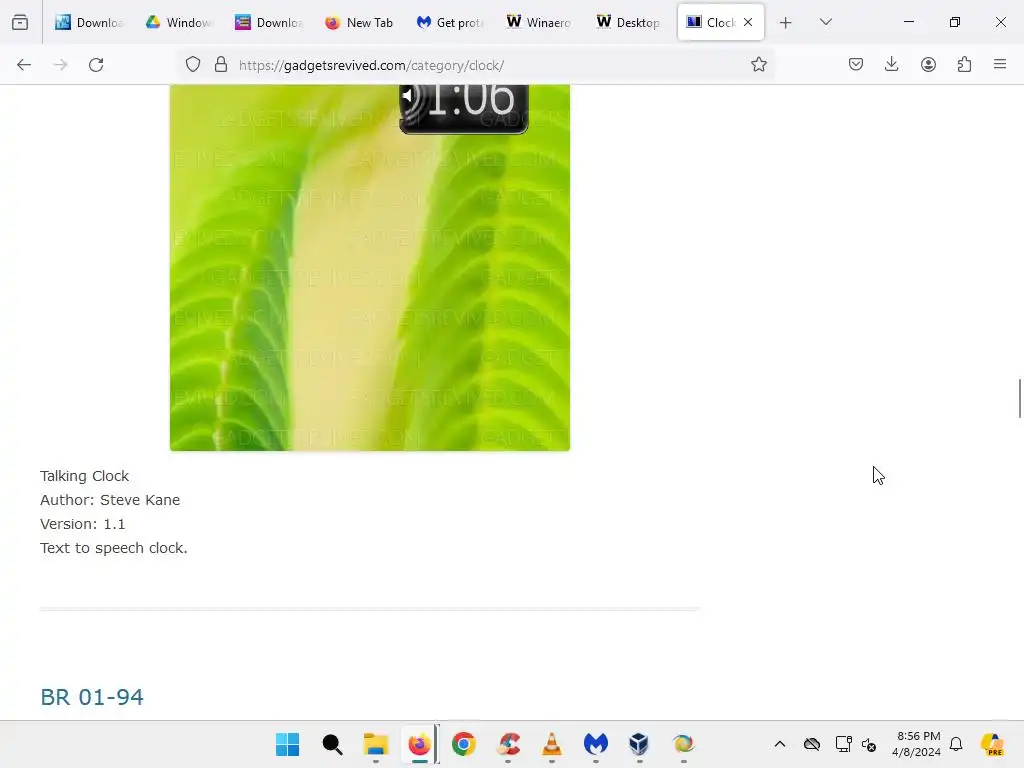Switch to the New Tab tab
1024x768 pixels.
359,22
